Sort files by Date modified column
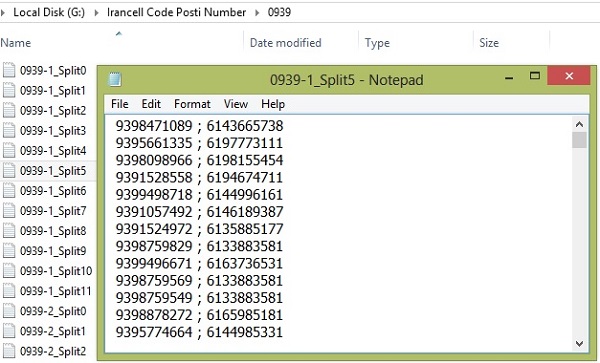 click(285, 42)
